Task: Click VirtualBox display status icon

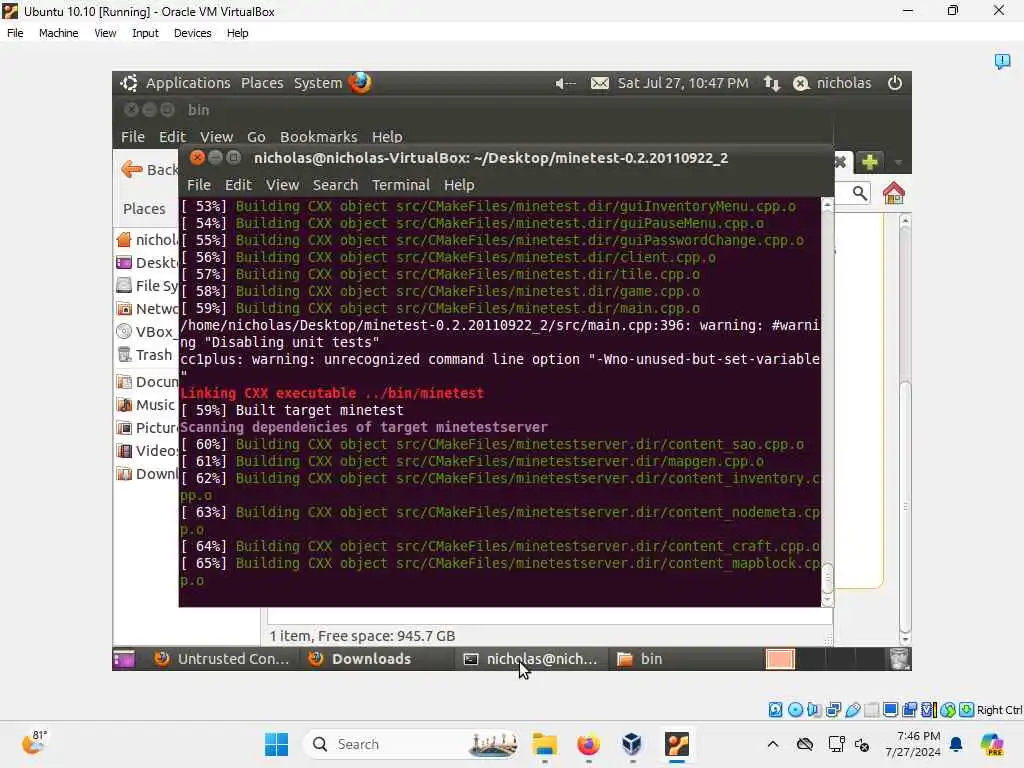Action: click(890, 710)
